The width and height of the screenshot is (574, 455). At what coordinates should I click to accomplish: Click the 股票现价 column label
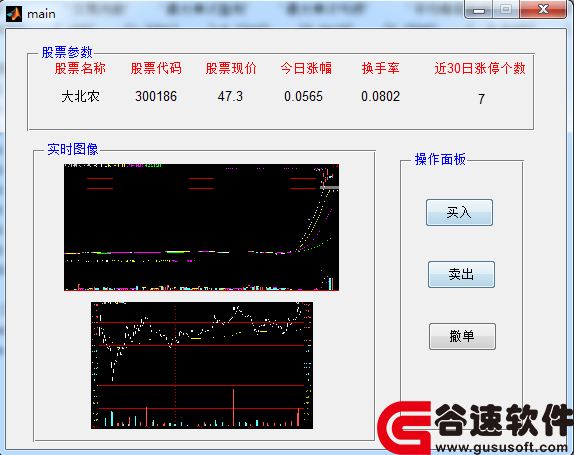coord(231,68)
